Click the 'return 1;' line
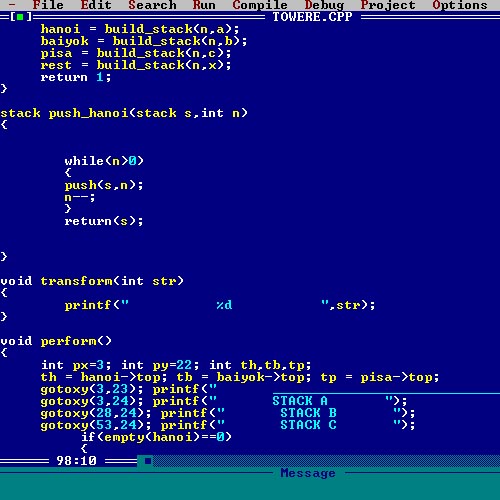Viewport: 500px width, 500px height. (x=76, y=77)
